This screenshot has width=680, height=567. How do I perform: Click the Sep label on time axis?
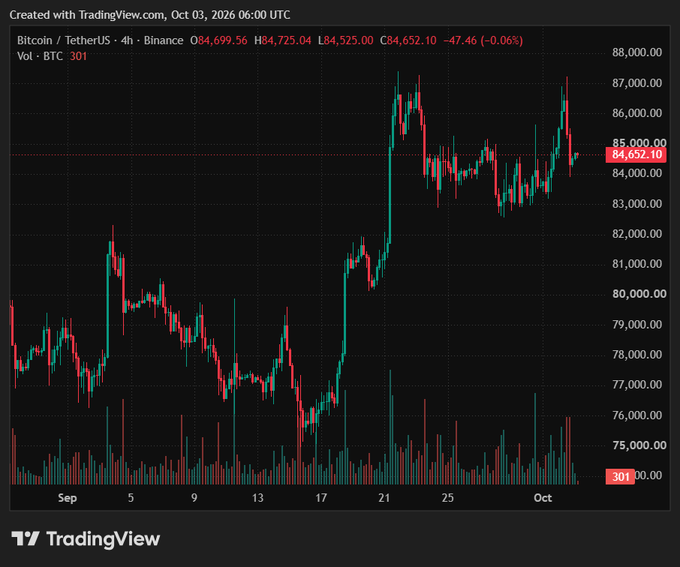coord(67,498)
